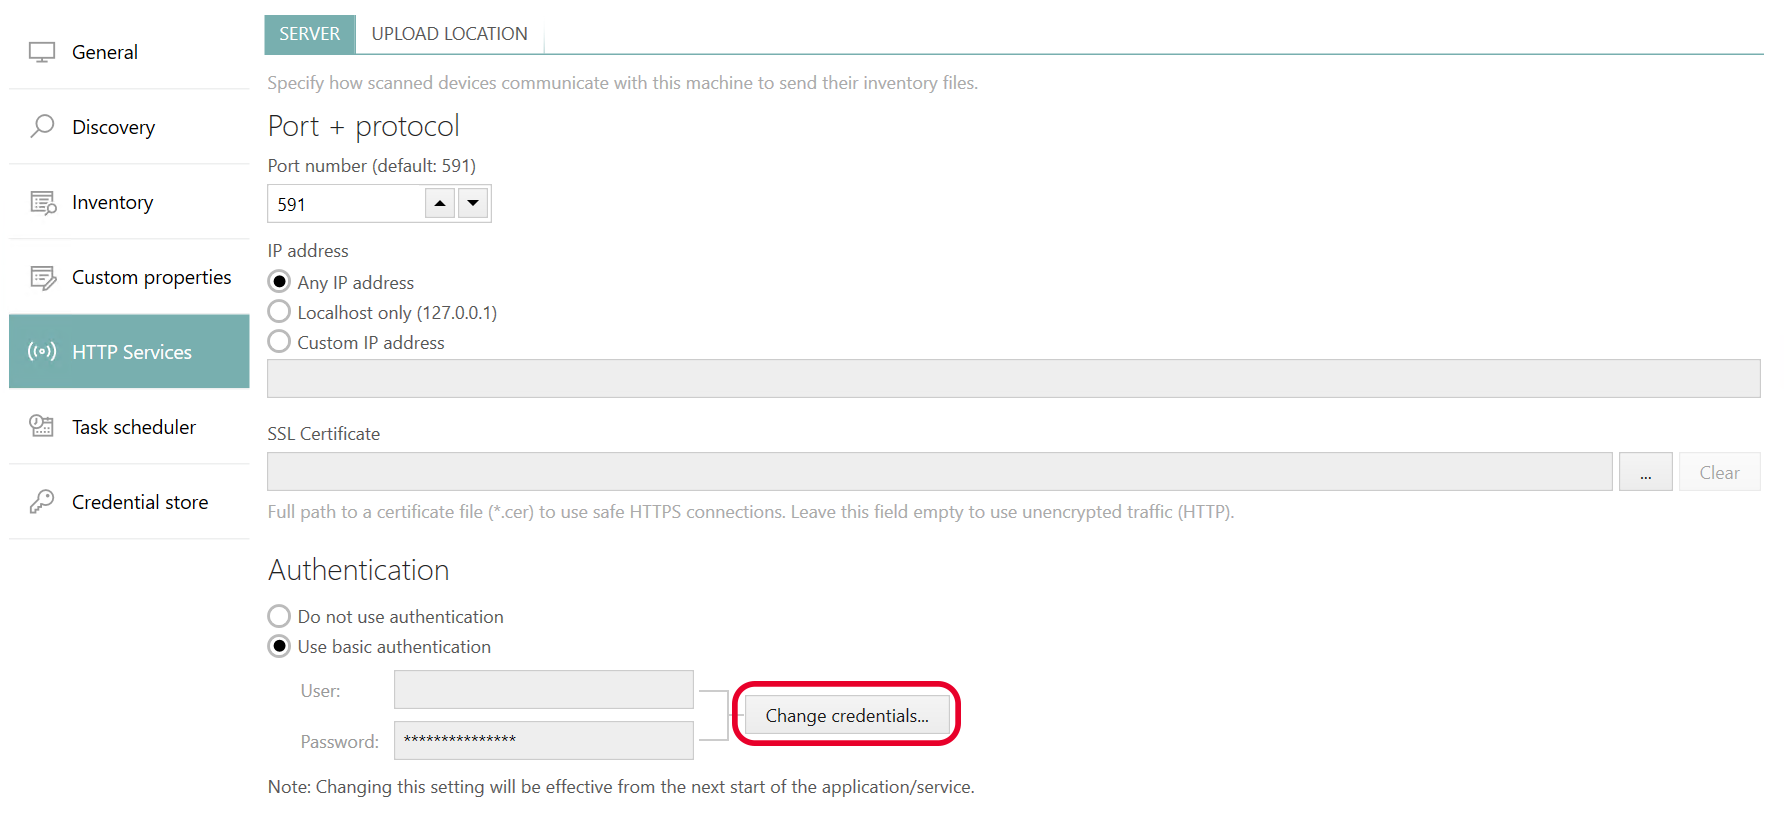Viewport: 1784px width, 815px height.
Task: Switch to the Upload Location tab
Action: pyautogui.click(x=449, y=34)
